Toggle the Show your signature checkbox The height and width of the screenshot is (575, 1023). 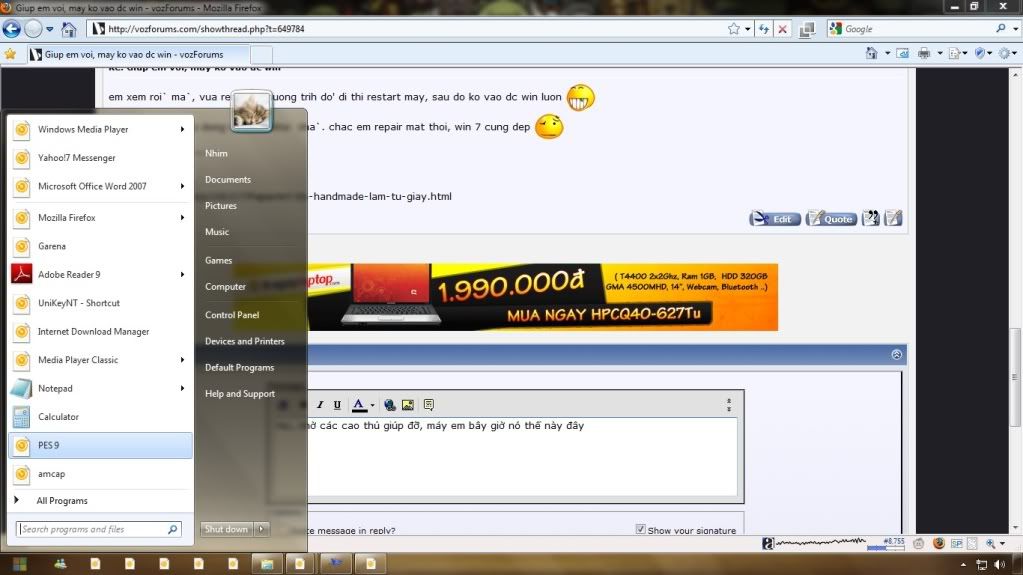(x=641, y=529)
